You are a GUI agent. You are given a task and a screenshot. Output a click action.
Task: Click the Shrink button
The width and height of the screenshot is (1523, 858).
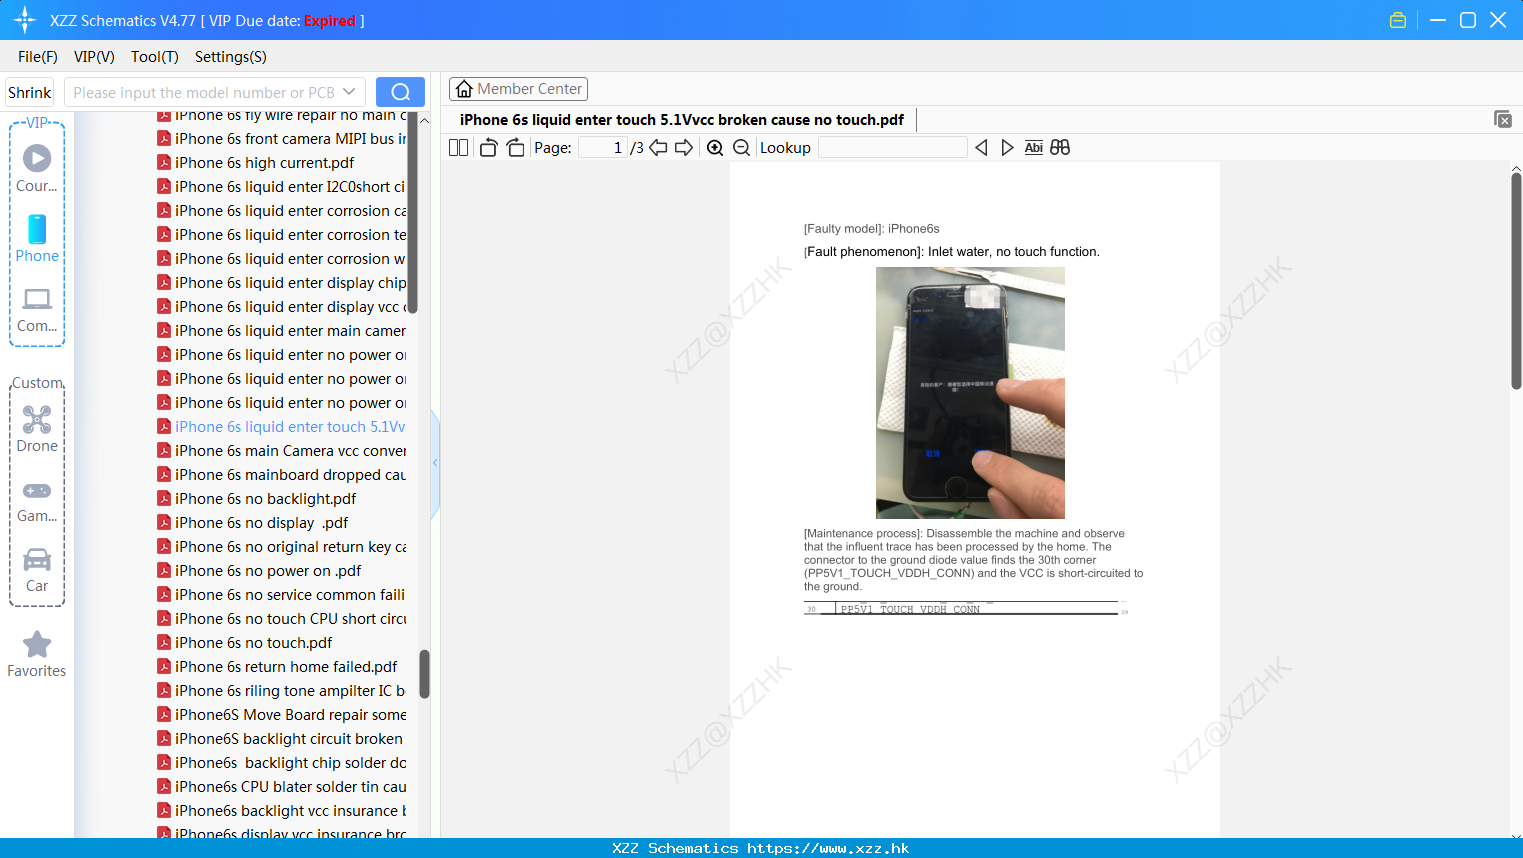[29, 92]
